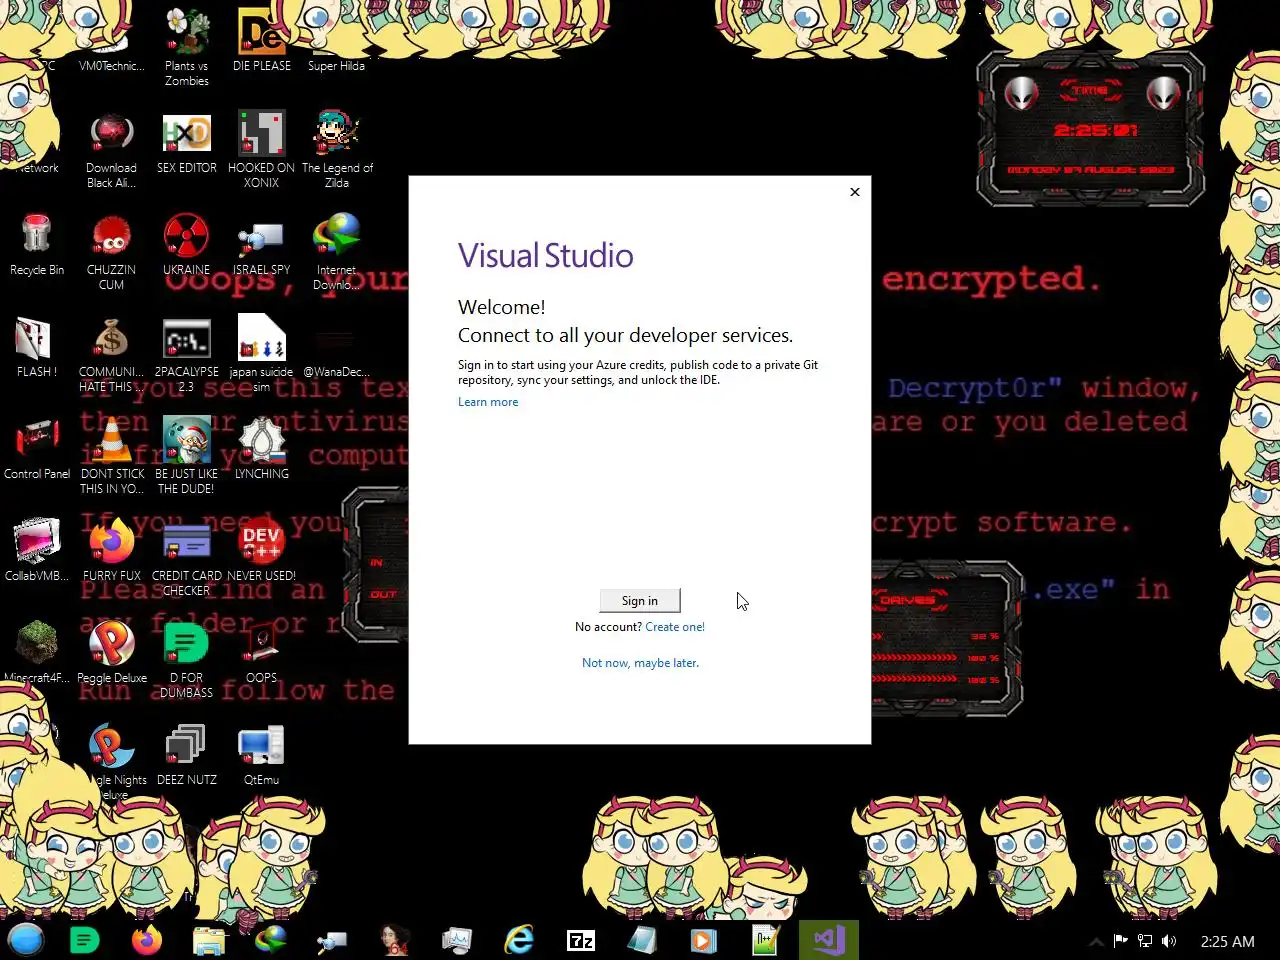Click the Sign in button
This screenshot has height=960, width=1280.
(640, 600)
